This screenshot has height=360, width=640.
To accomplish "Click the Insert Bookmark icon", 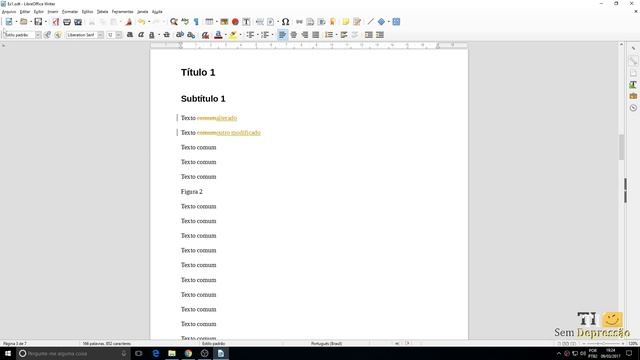I will click(x=333, y=22).
